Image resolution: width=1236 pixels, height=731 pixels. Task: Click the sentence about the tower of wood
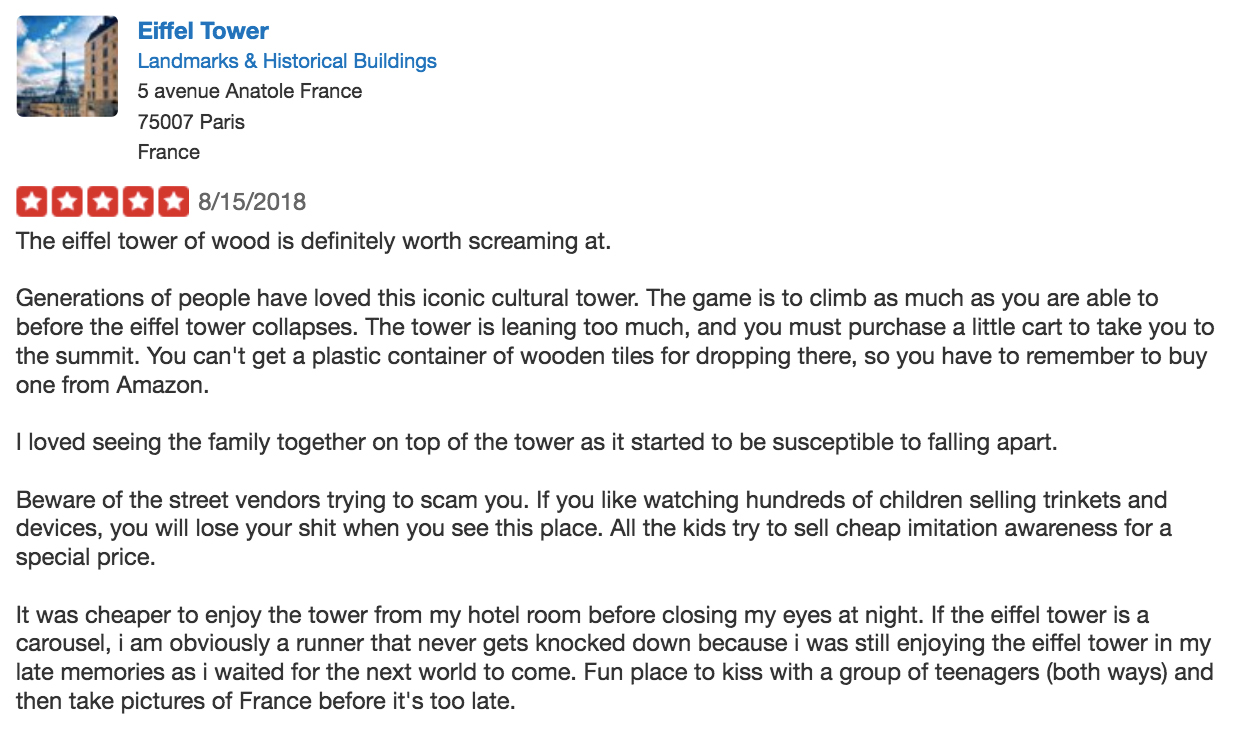pyautogui.click(x=313, y=241)
